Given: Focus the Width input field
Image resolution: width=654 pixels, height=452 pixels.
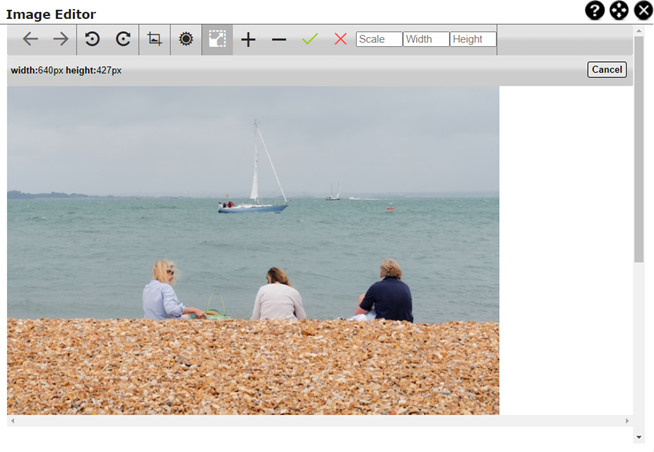Looking at the screenshot, I should 426,39.
